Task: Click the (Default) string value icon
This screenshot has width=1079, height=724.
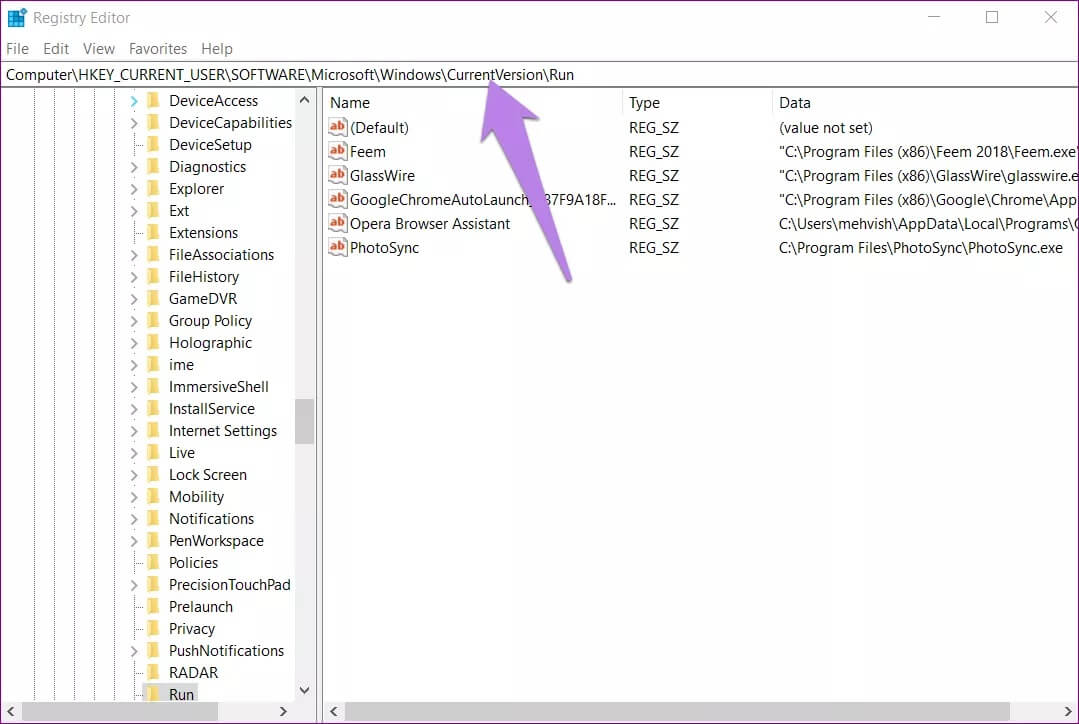Action: (x=337, y=127)
